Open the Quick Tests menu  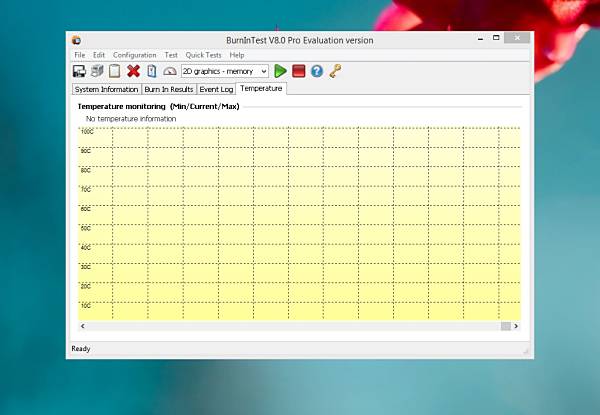(x=203, y=55)
